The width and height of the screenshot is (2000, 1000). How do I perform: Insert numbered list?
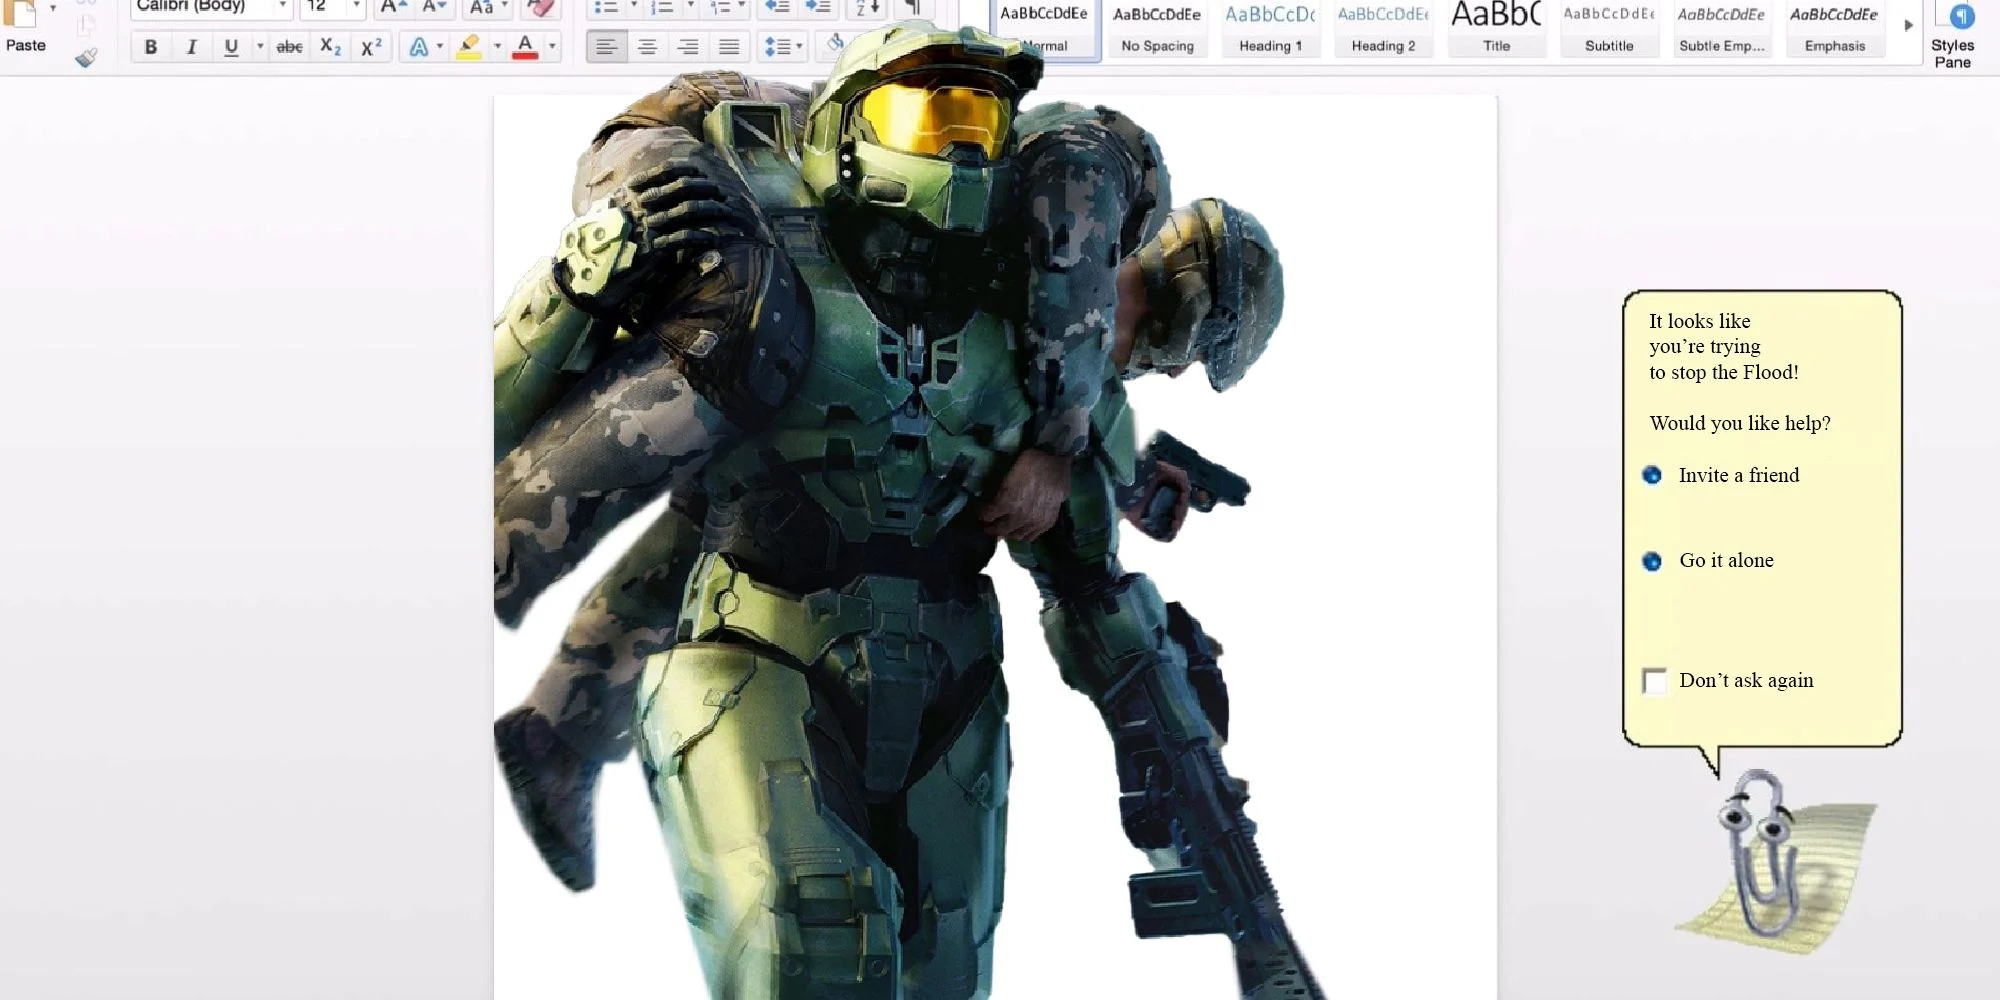pyautogui.click(x=661, y=7)
